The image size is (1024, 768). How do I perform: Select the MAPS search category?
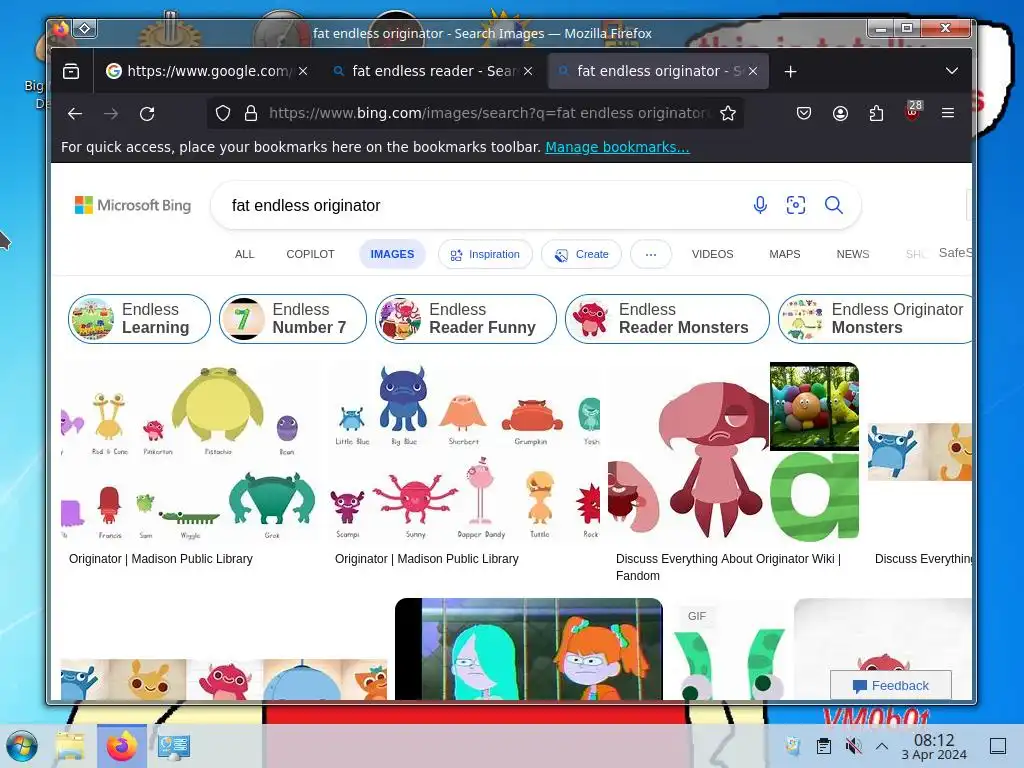coord(784,254)
